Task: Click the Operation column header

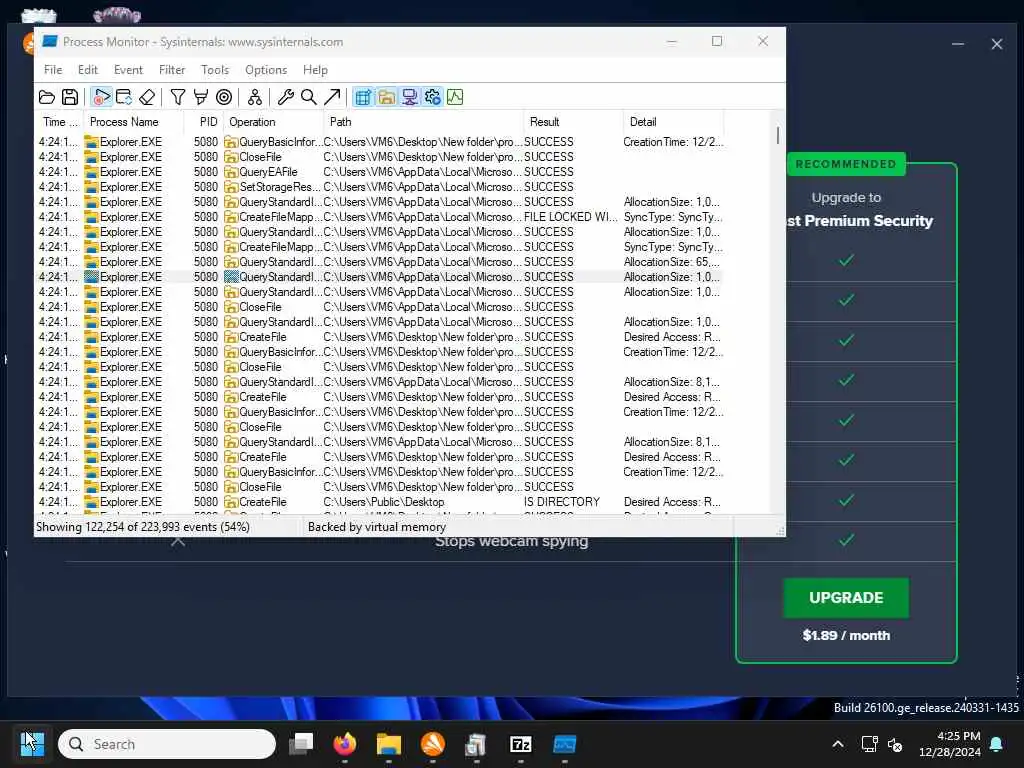Action: pos(273,121)
